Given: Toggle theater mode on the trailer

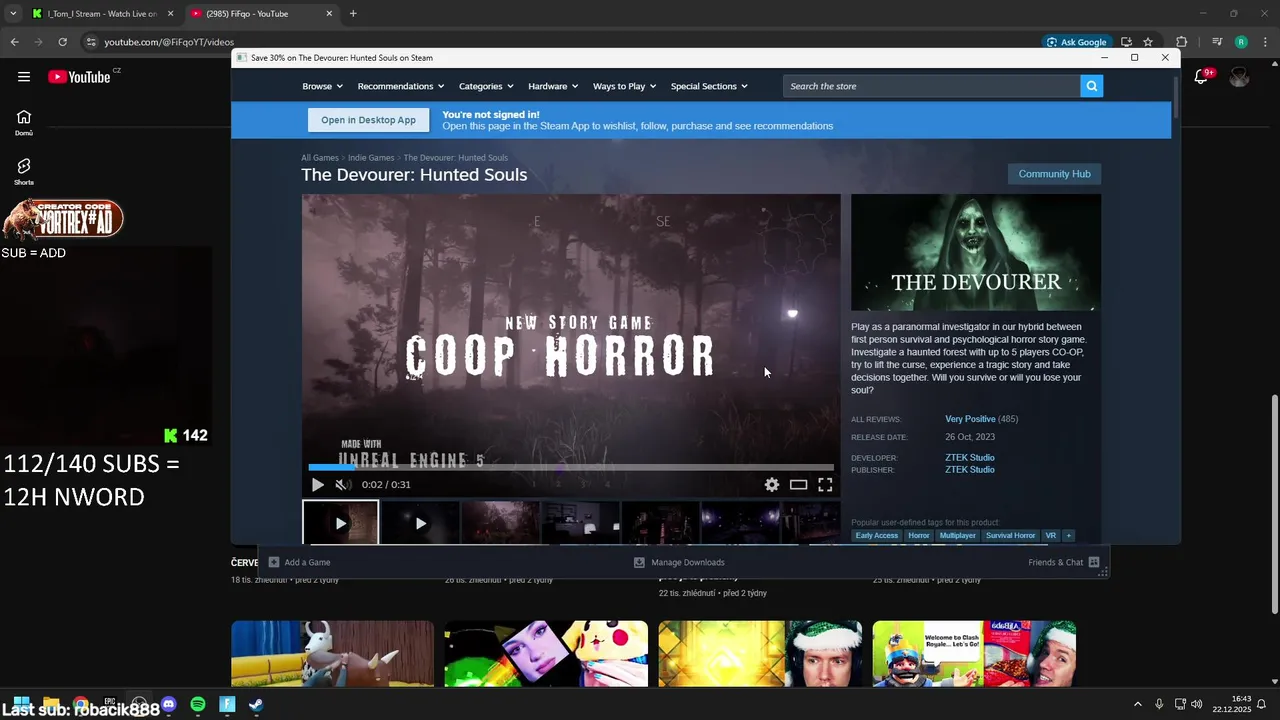Looking at the screenshot, I should (x=798, y=485).
